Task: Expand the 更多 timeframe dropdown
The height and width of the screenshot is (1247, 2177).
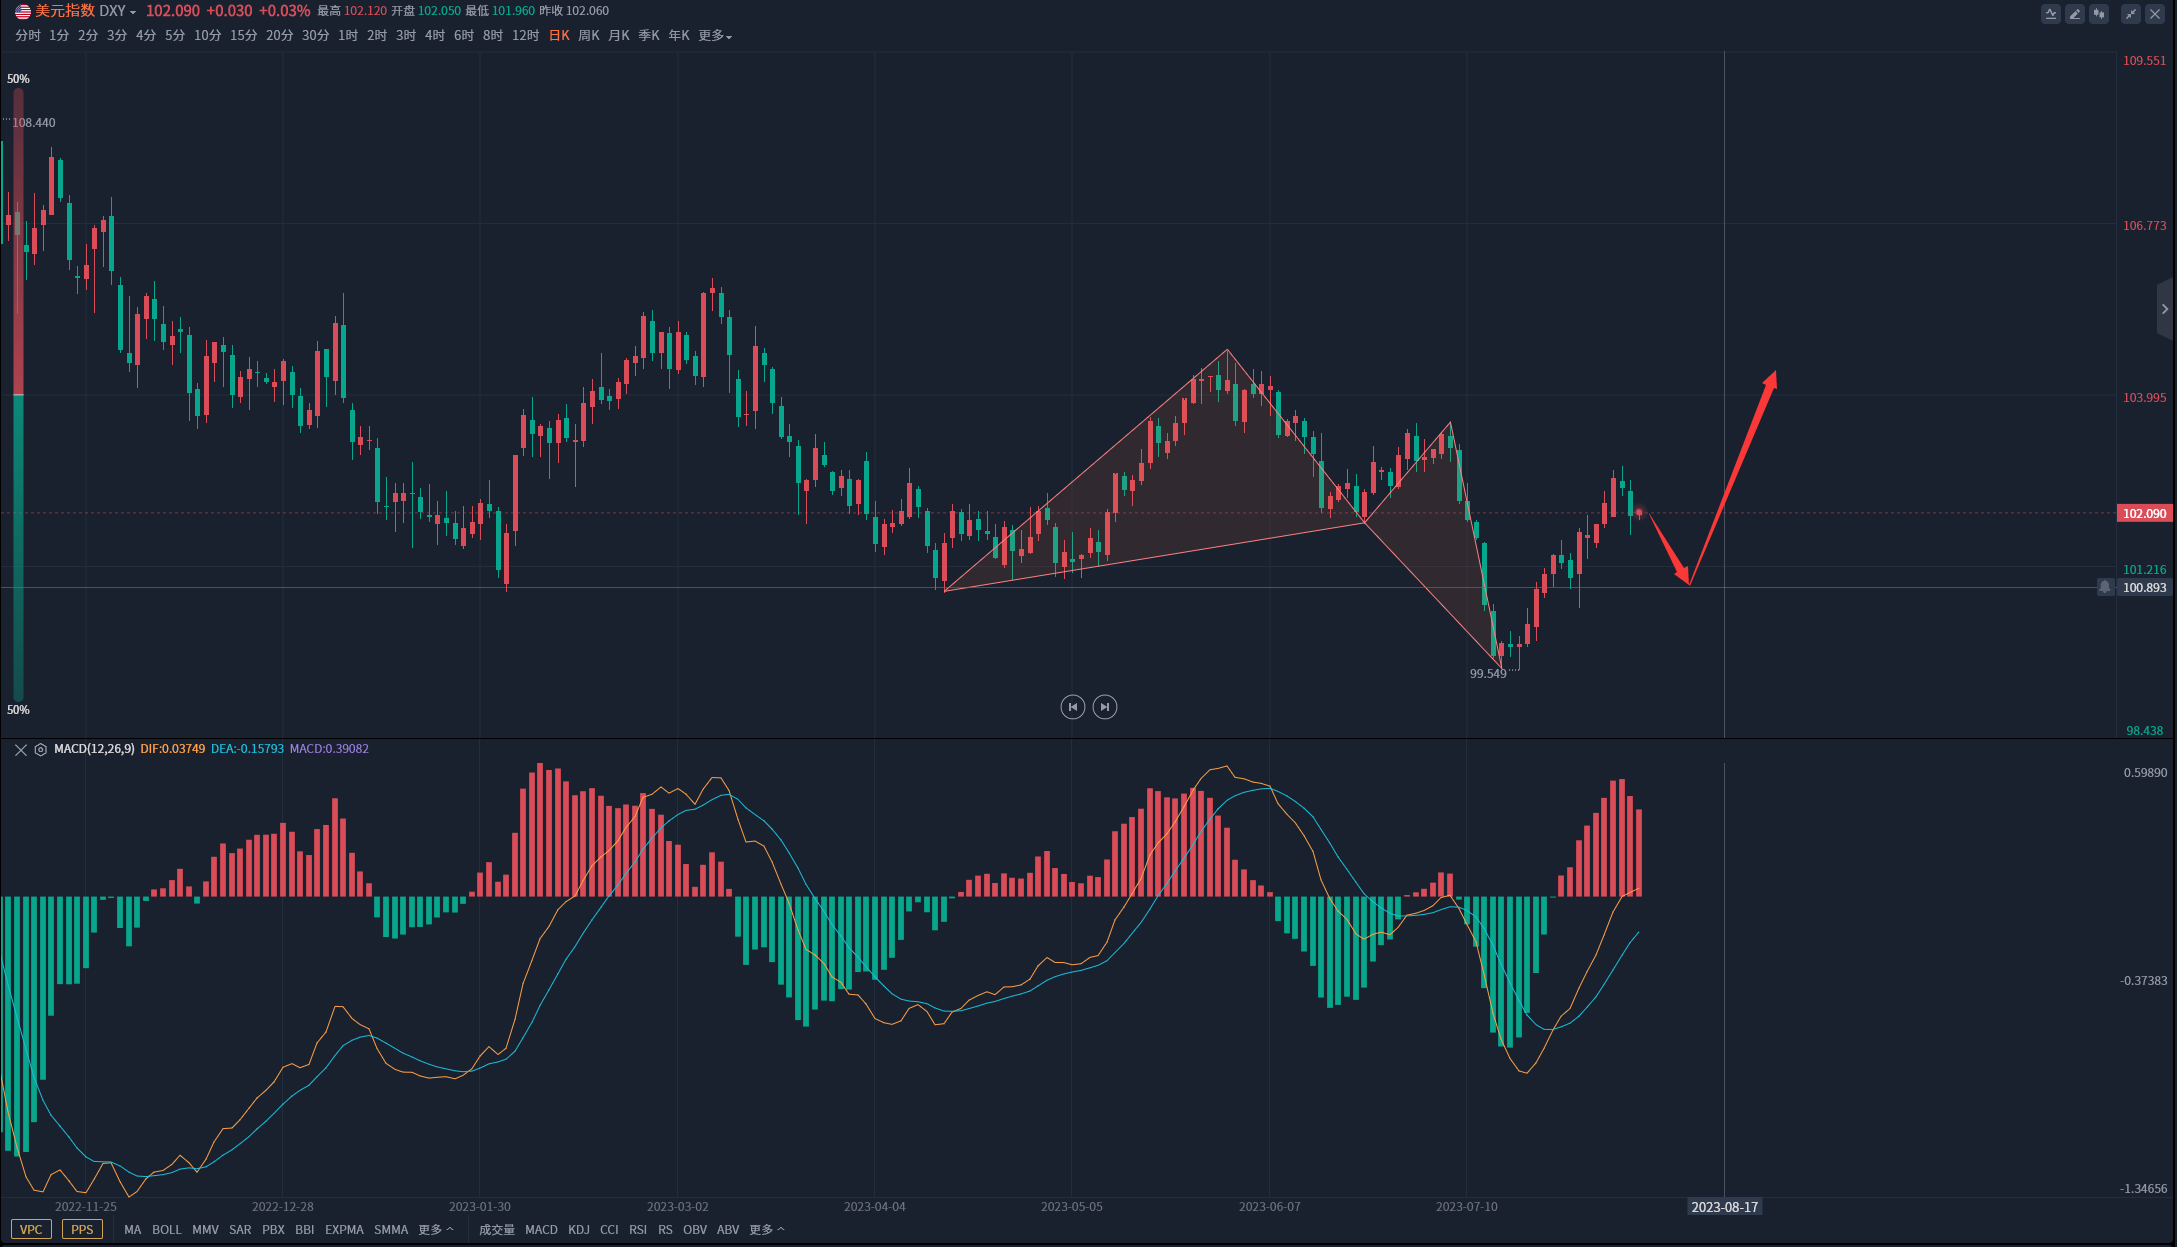Action: [x=715, y=36]
